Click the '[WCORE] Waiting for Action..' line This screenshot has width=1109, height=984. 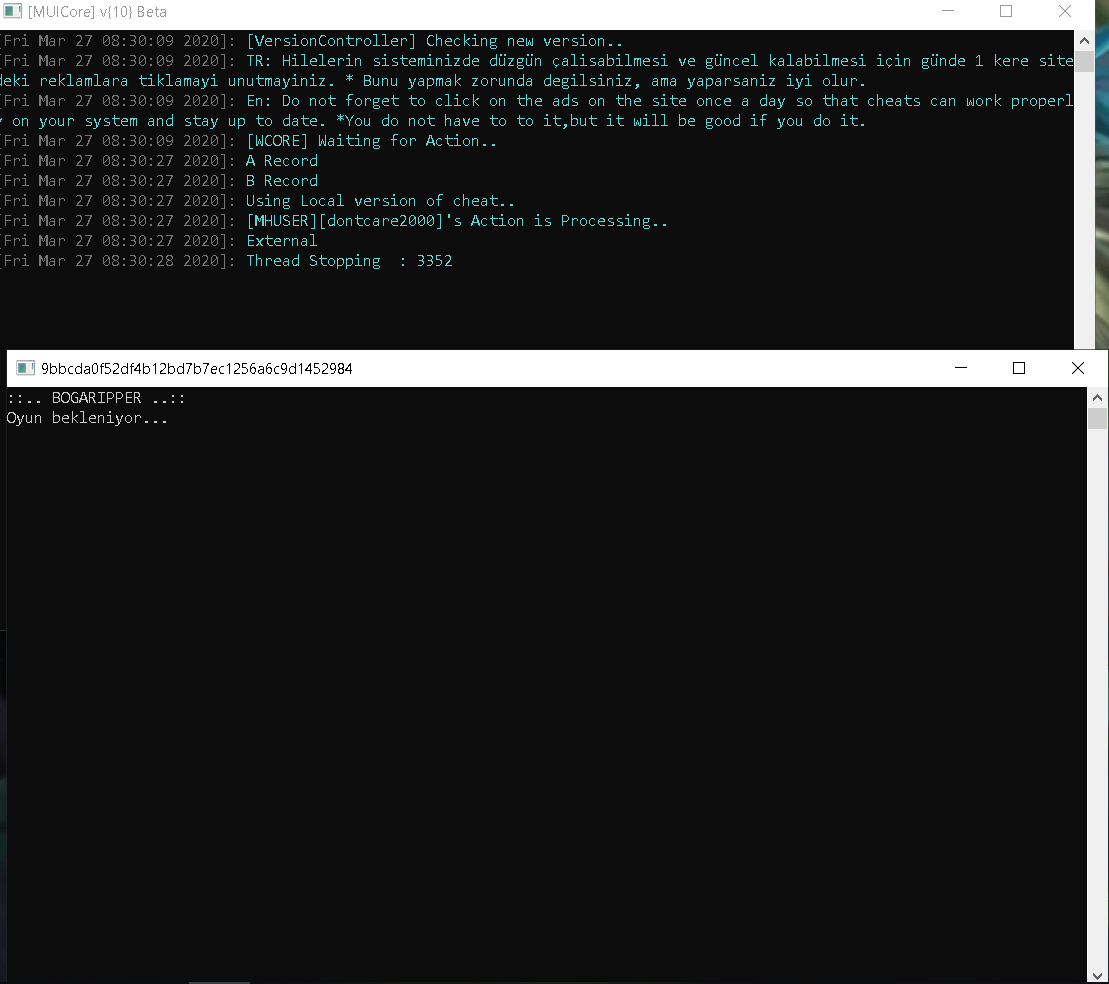click(x=371, y=141)
